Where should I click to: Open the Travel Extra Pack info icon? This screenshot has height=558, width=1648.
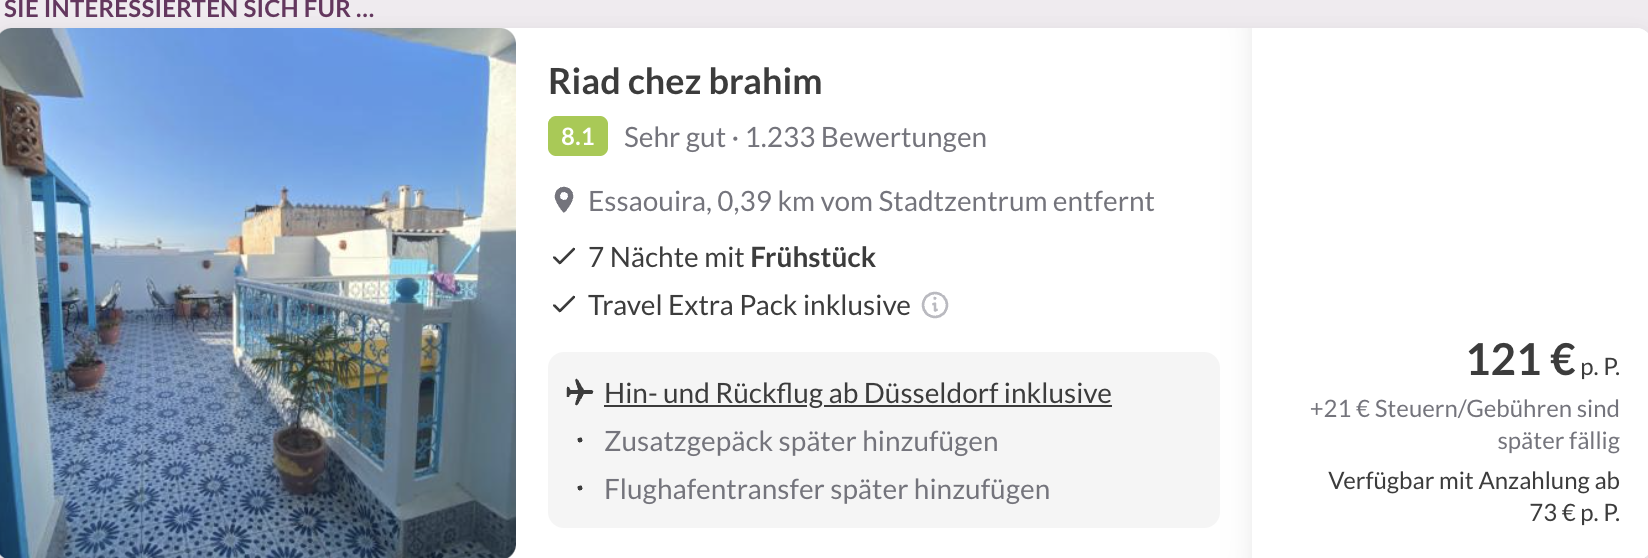click(x=934, y=305)
